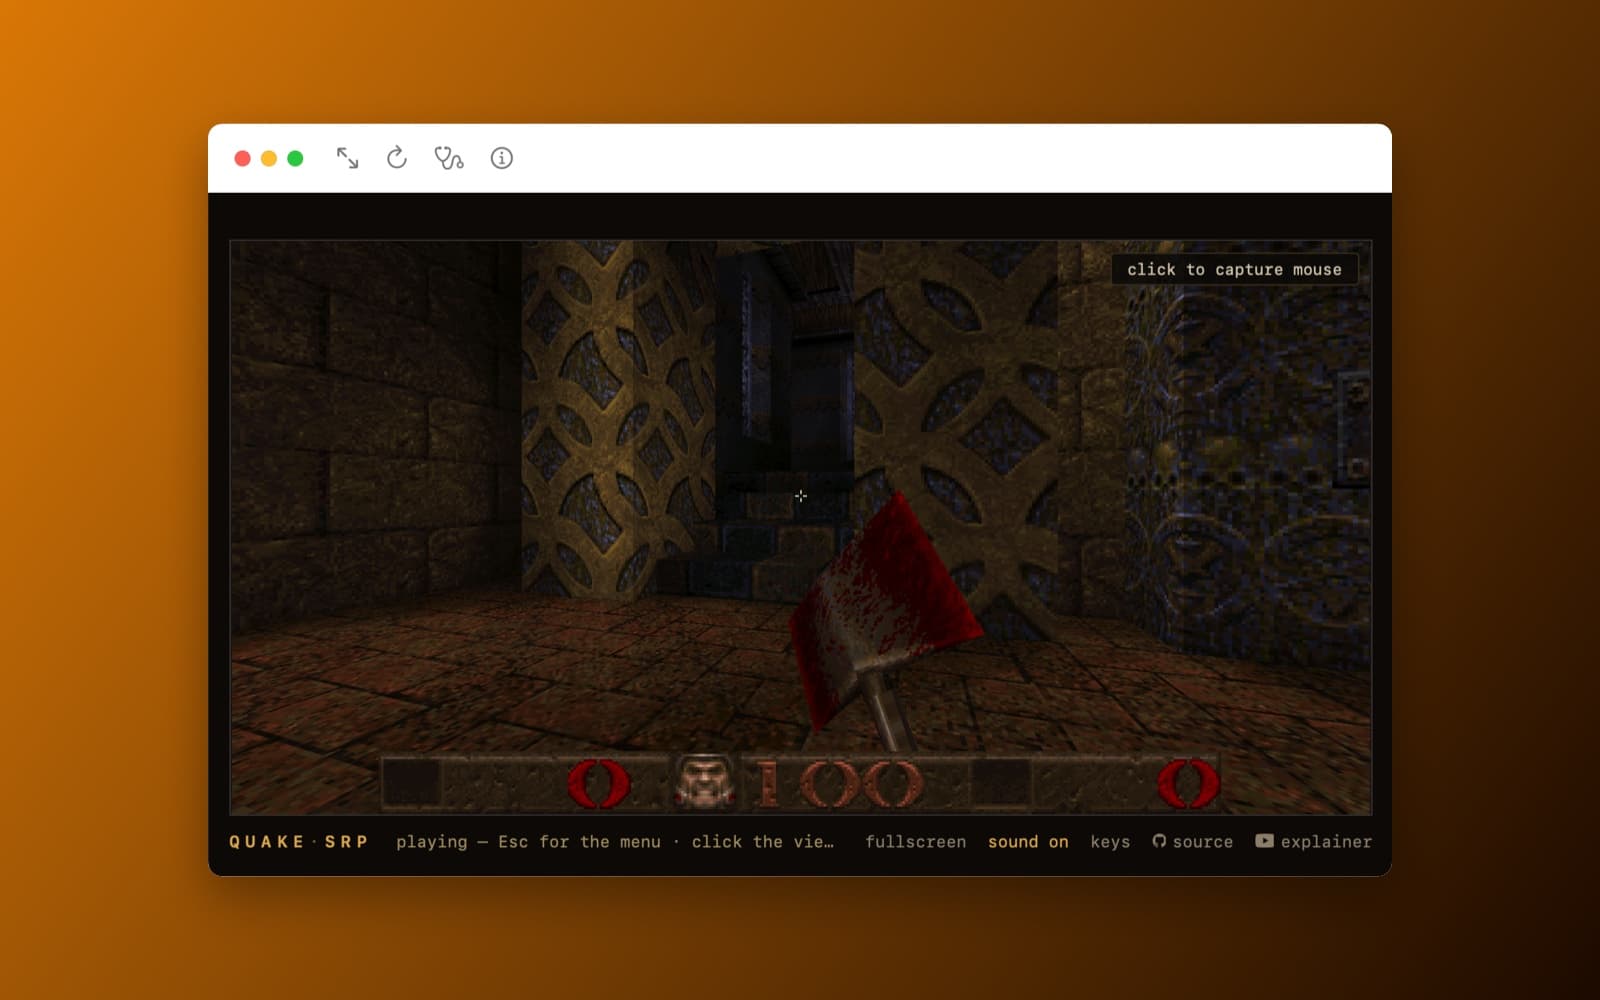Screen dimensions: 1600x1000
Task: Toggle the "sound on" setting
Action: (1028, 842)
